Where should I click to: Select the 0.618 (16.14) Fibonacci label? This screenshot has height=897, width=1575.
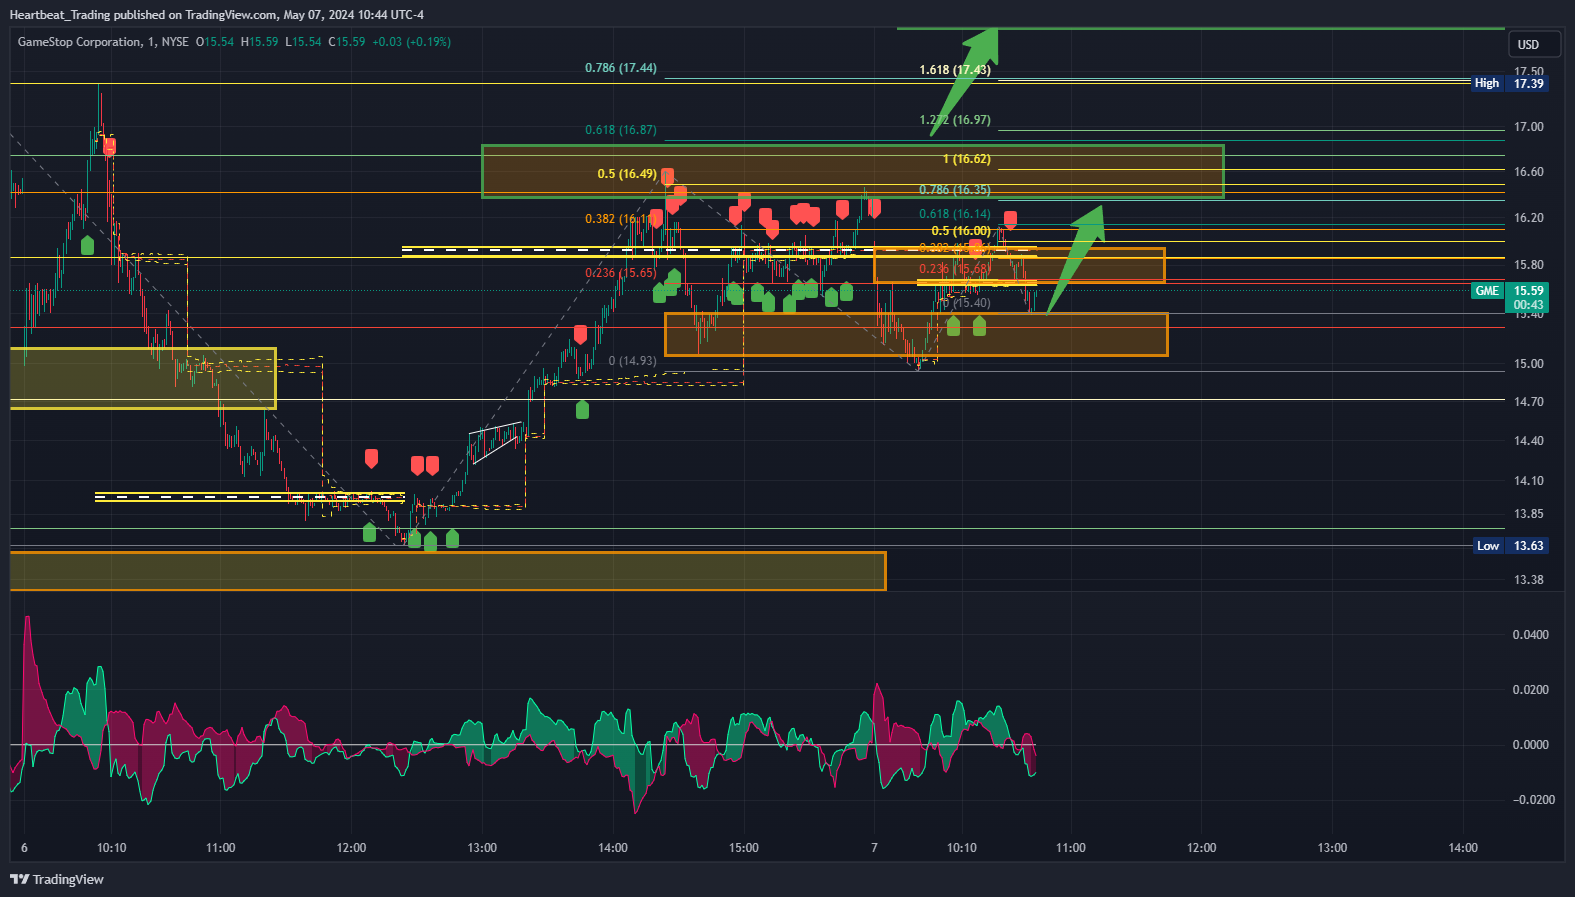tap(955, 214)
